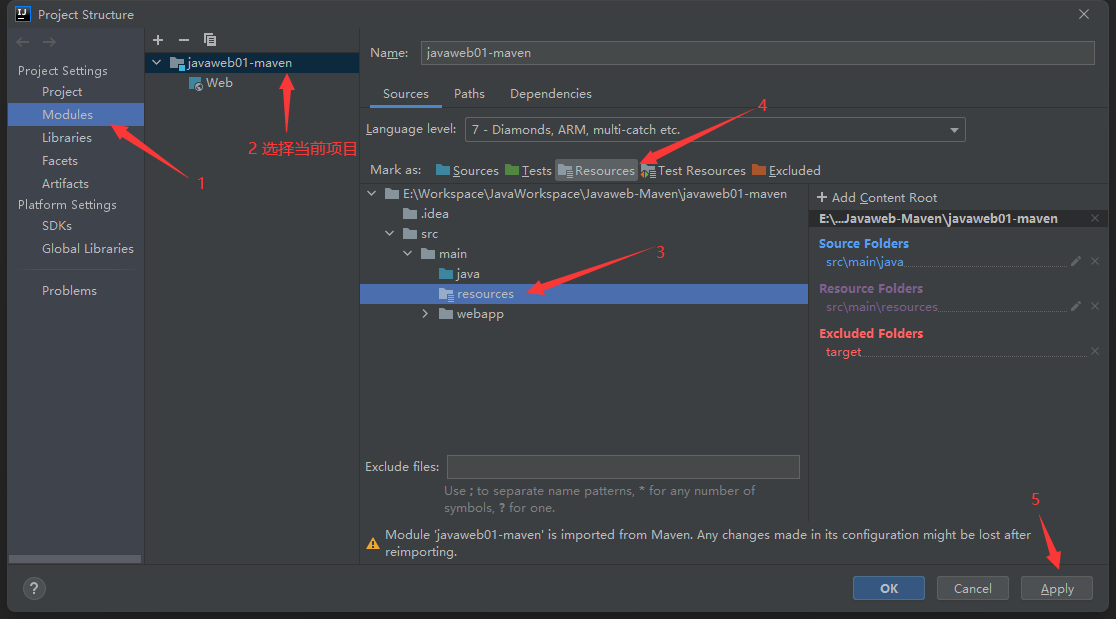Select the resources folder

[584, 294]
